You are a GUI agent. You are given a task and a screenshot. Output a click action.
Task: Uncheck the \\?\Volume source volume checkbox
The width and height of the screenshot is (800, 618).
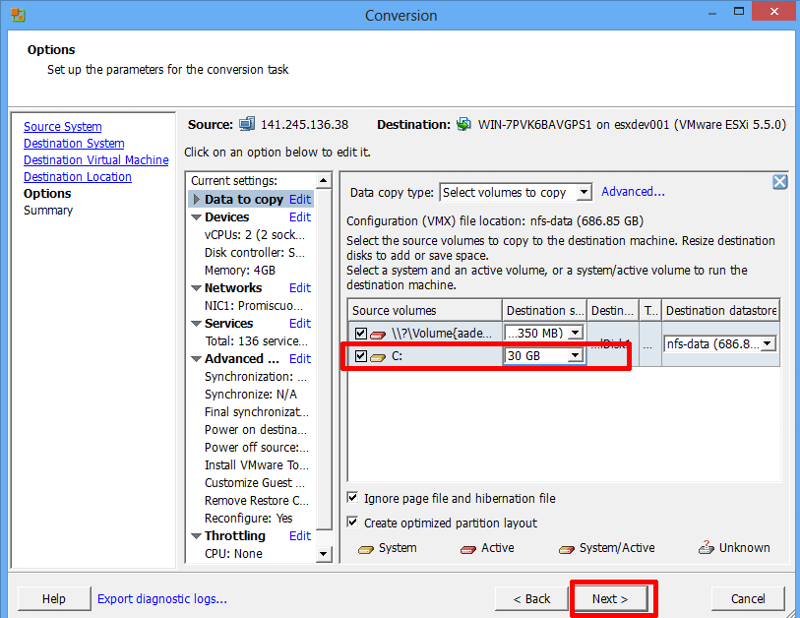tap(361, 333)
